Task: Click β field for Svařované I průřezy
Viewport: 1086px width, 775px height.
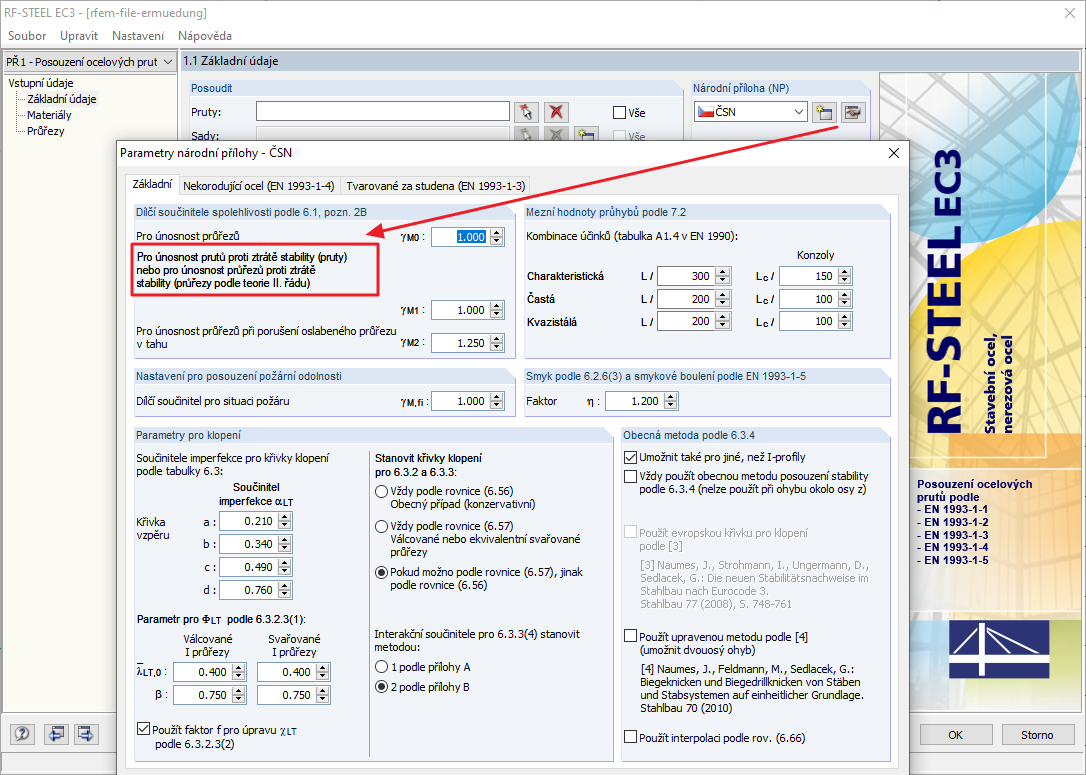Action: (287, 695)
